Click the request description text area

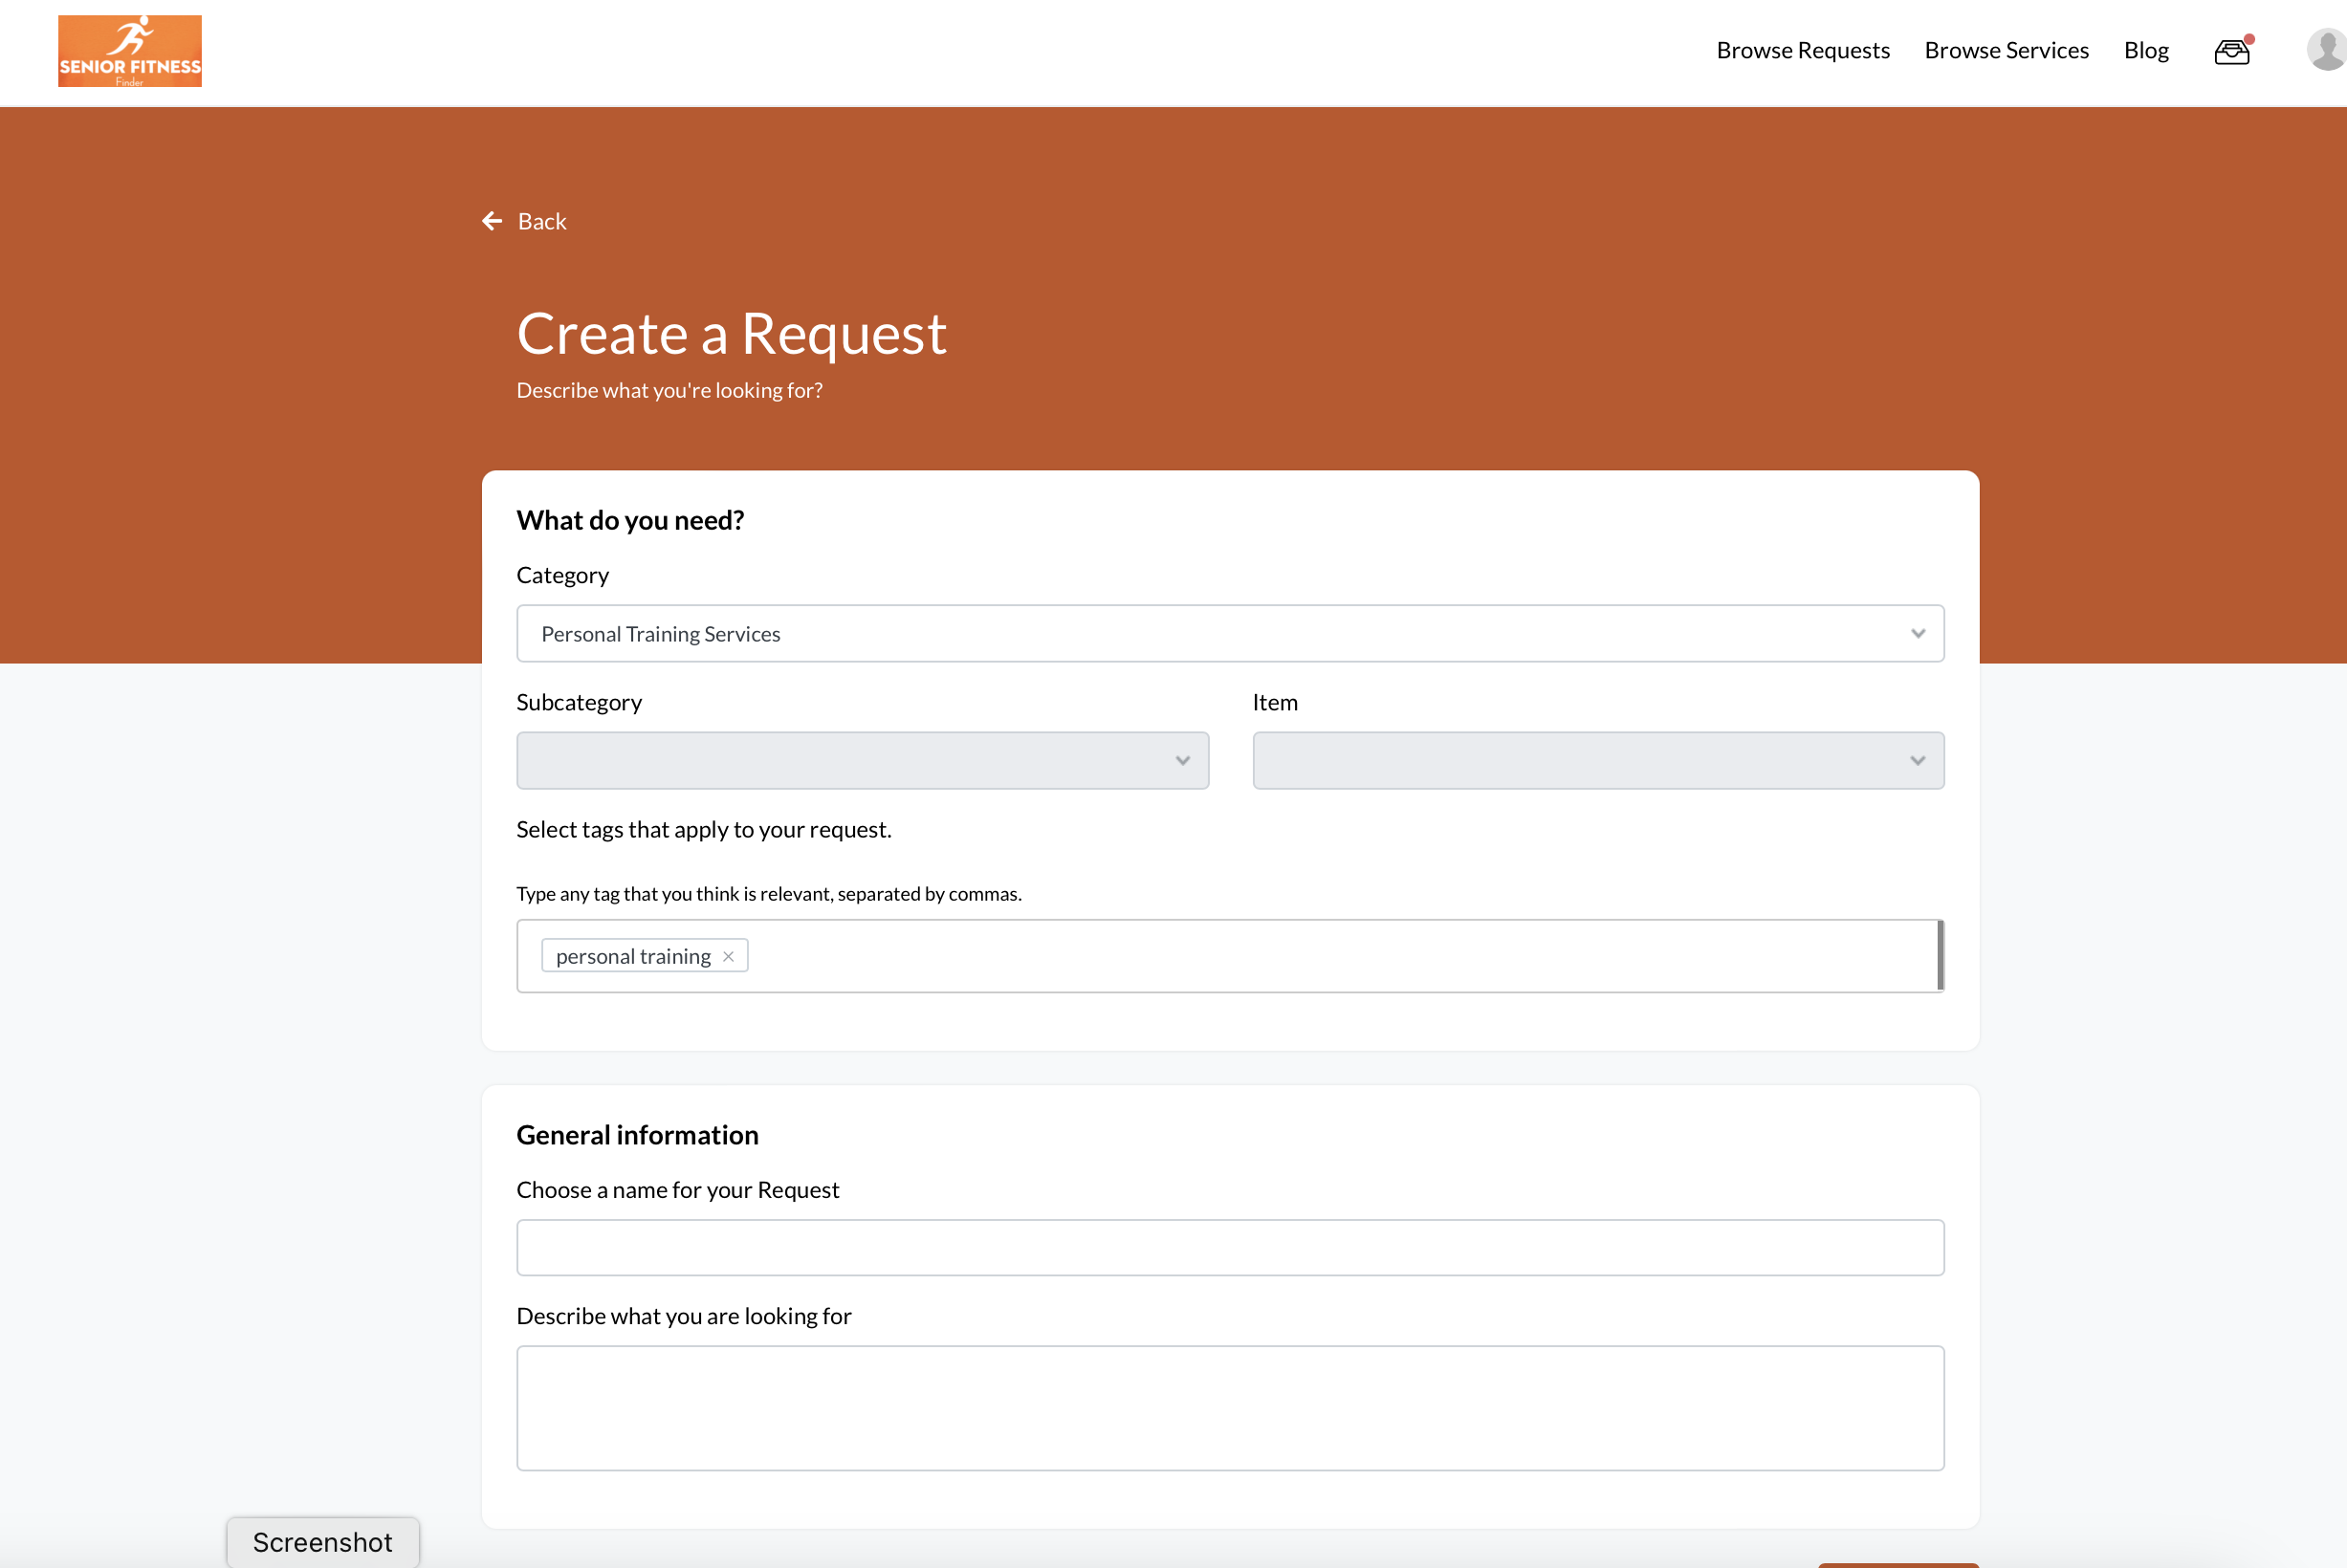pos(1229,1408)
